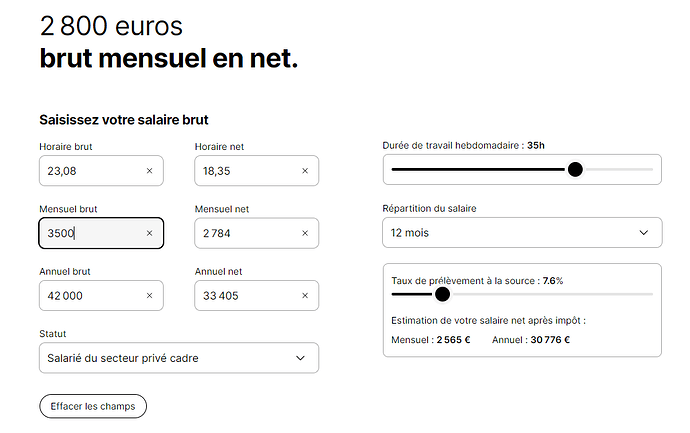Click inside the Horaire net input field
Screen dimensions: 690x433
point(245,171)
